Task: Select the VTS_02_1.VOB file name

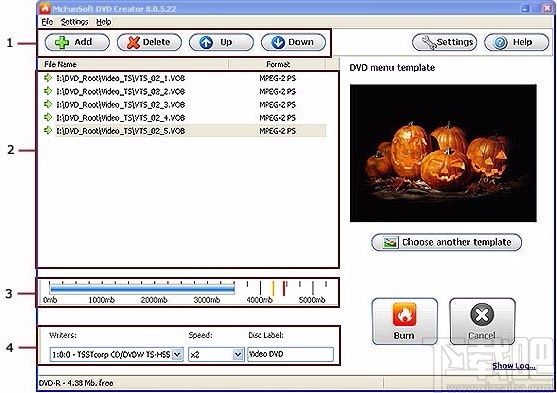Action: tap(120, 78)
